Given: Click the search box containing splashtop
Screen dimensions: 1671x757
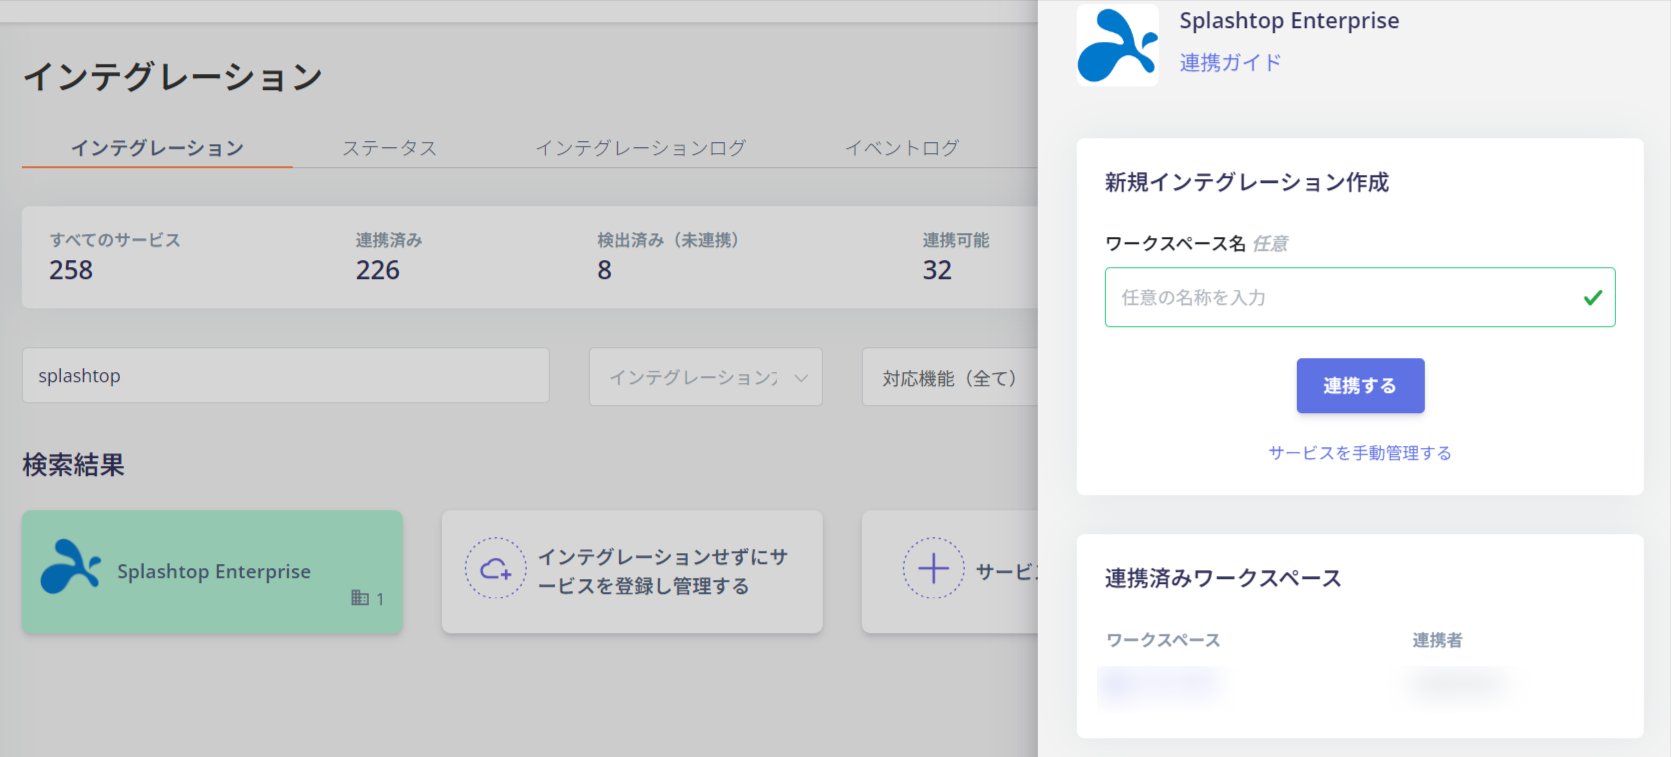Looking at the screenshot, I should tap(286, 376).
